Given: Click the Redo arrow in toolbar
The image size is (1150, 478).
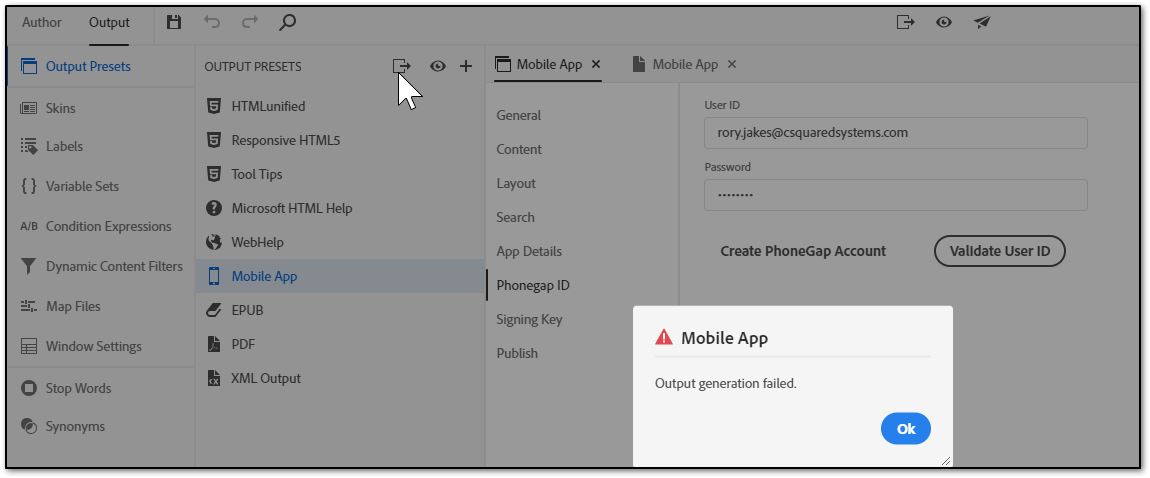Looking at the screenshot, I should tap(249, 22).
